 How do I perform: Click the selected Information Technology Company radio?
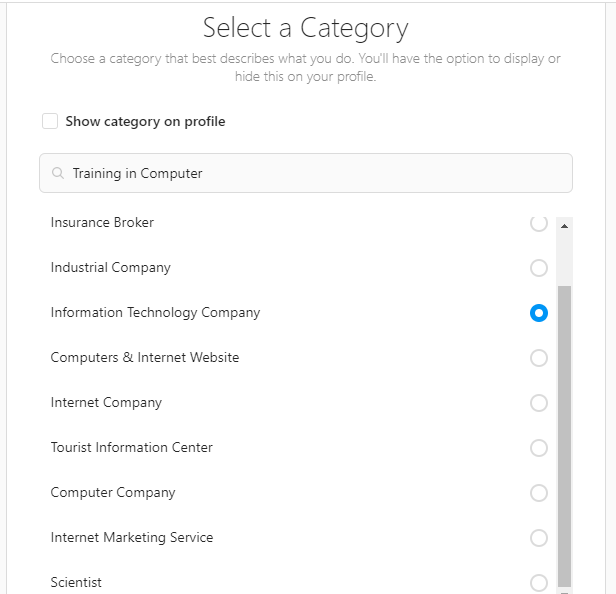(539, 313)
